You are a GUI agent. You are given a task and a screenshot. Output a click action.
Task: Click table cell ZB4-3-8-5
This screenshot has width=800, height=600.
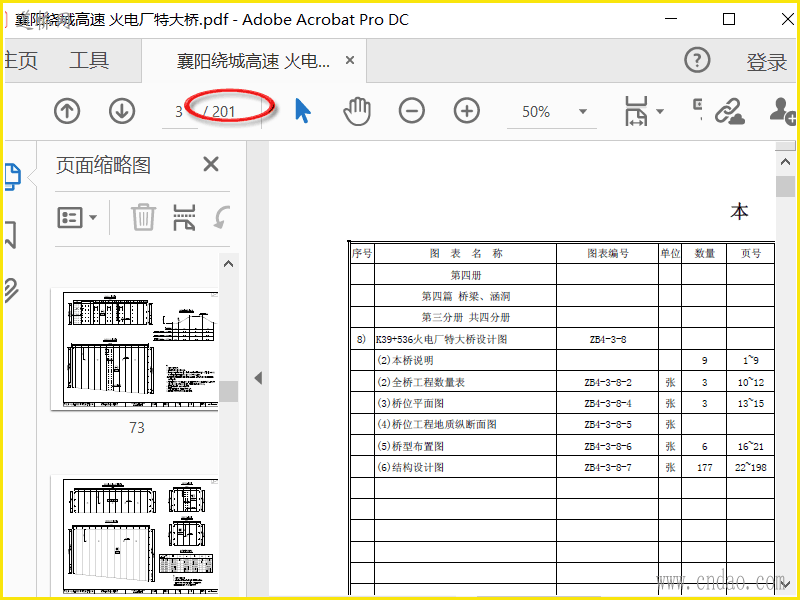(608, 424)
